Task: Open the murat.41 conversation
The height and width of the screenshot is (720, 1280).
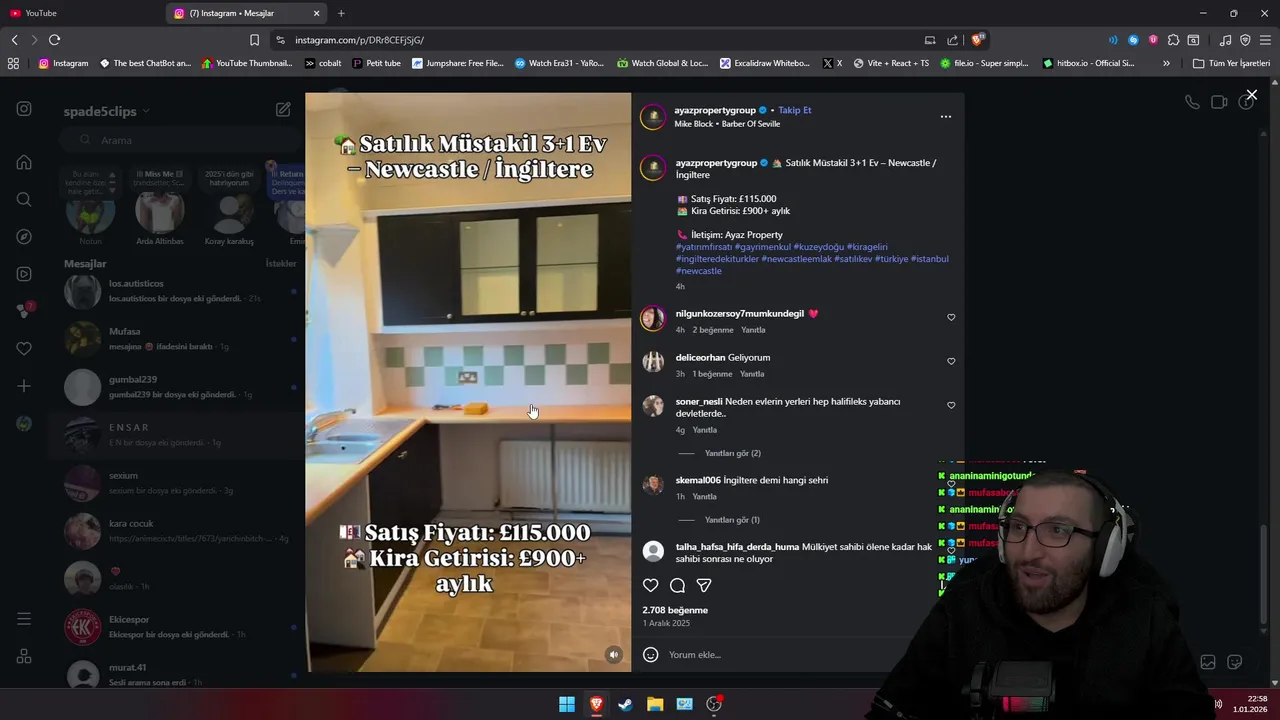Action: 180,674
